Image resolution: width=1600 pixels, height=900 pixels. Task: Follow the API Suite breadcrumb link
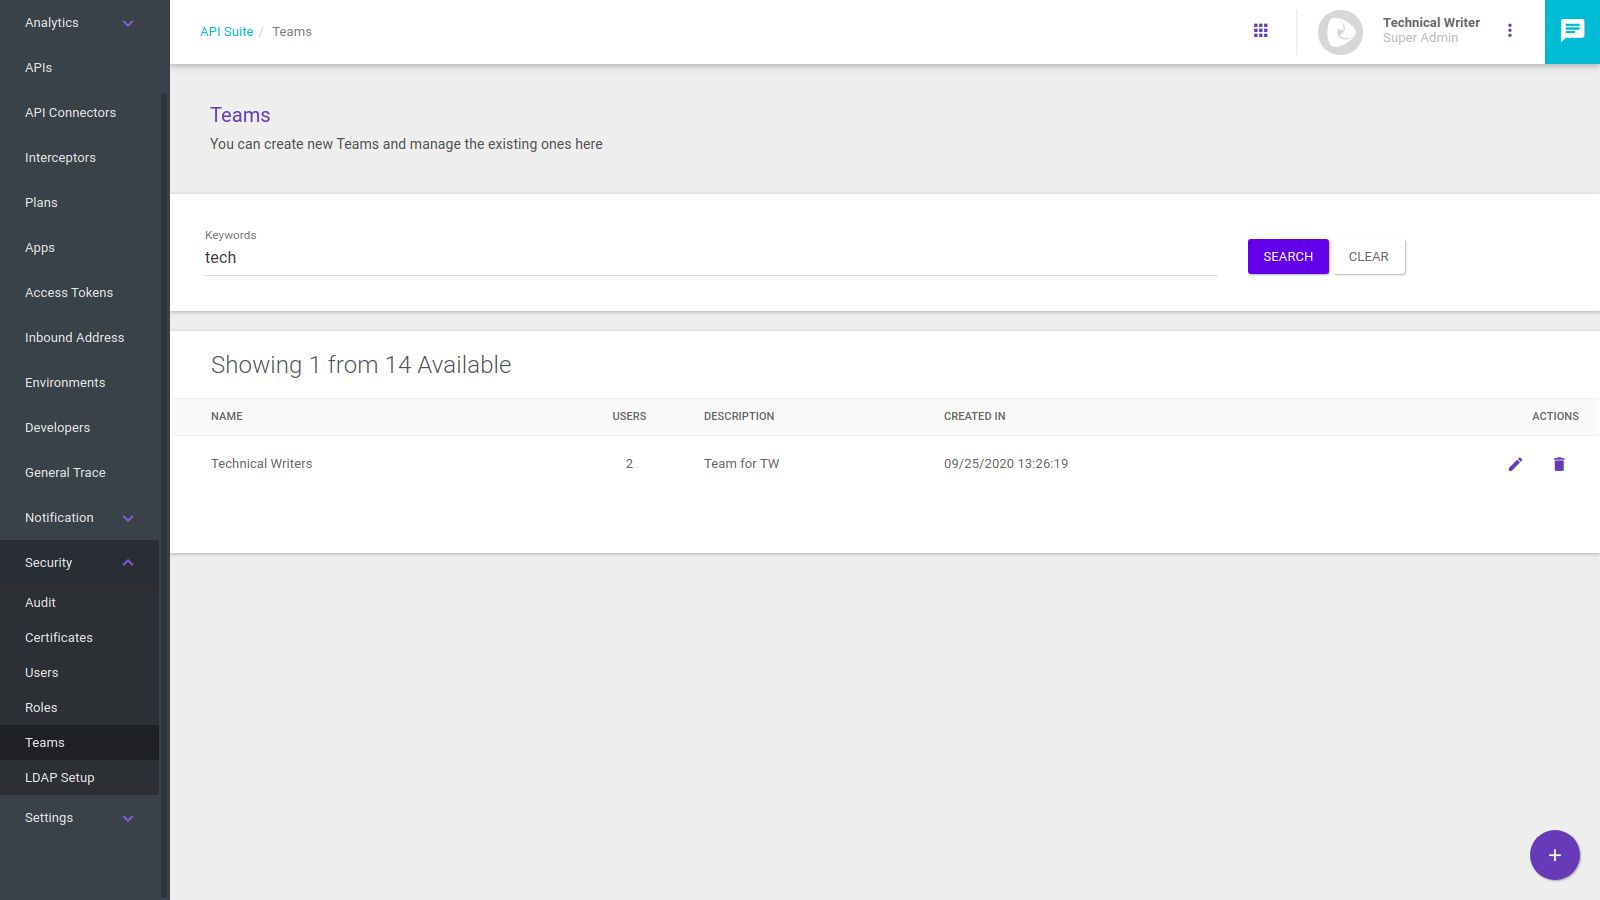point(226,32)
